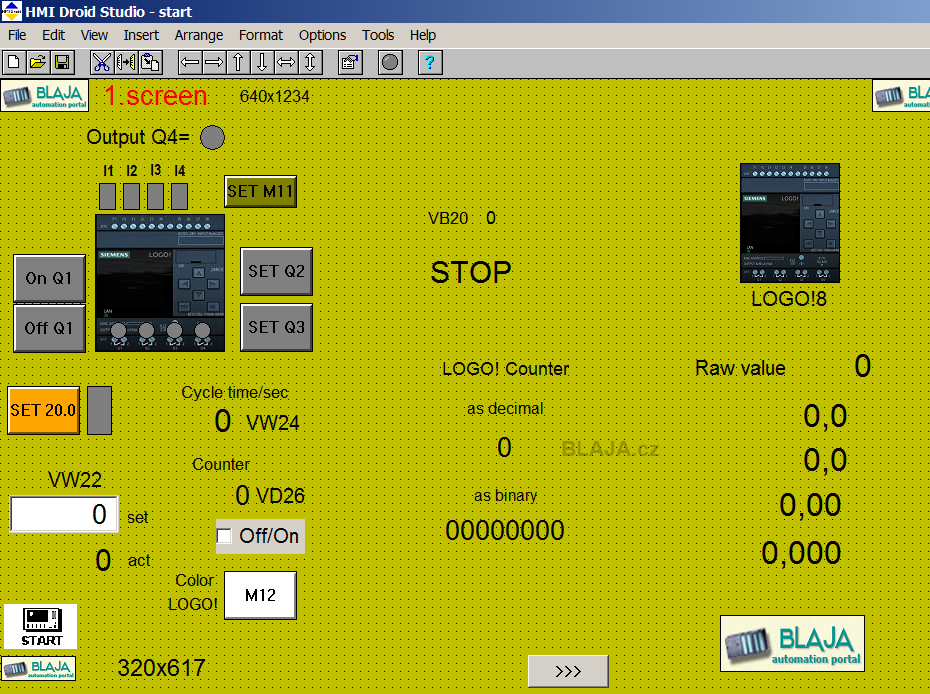Select the LOGO!8 module image
Screen dimensions: 930x694
tap(790, 223)
